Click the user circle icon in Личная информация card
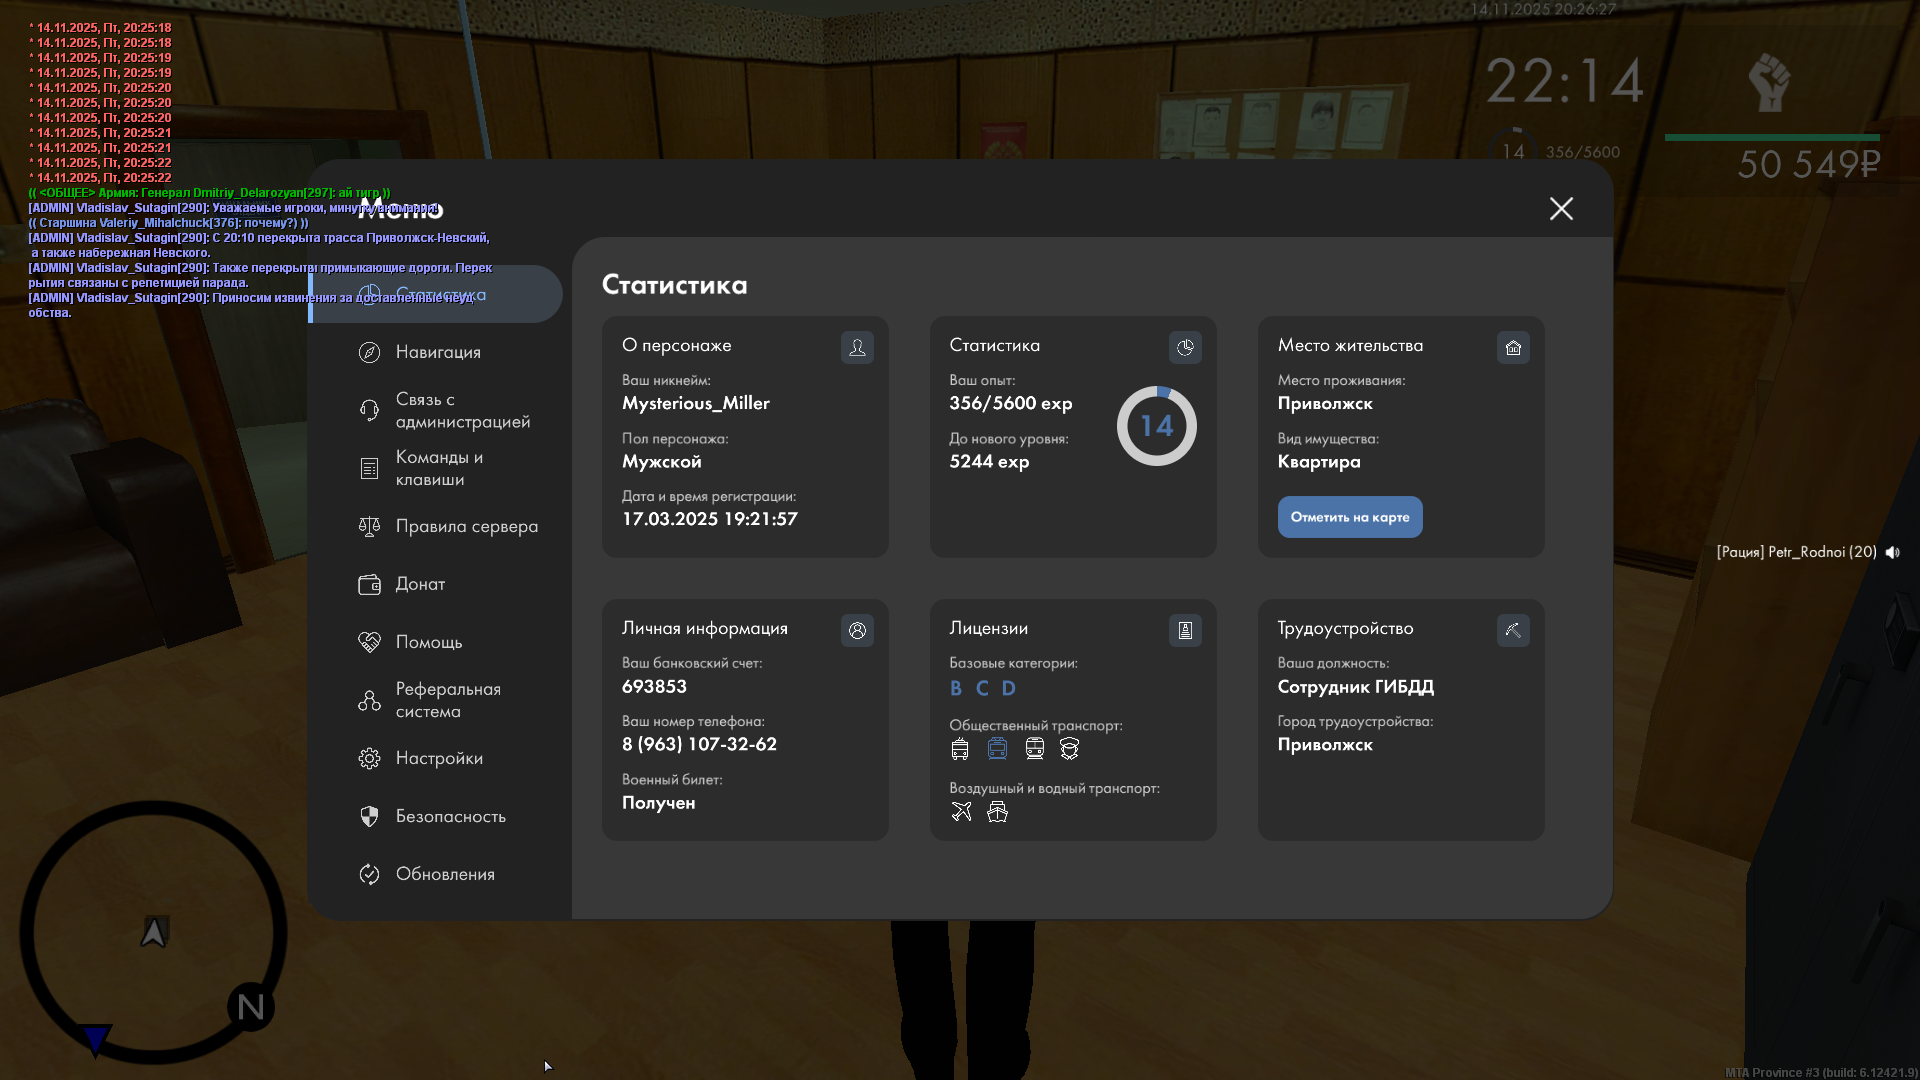 point(857,630)
